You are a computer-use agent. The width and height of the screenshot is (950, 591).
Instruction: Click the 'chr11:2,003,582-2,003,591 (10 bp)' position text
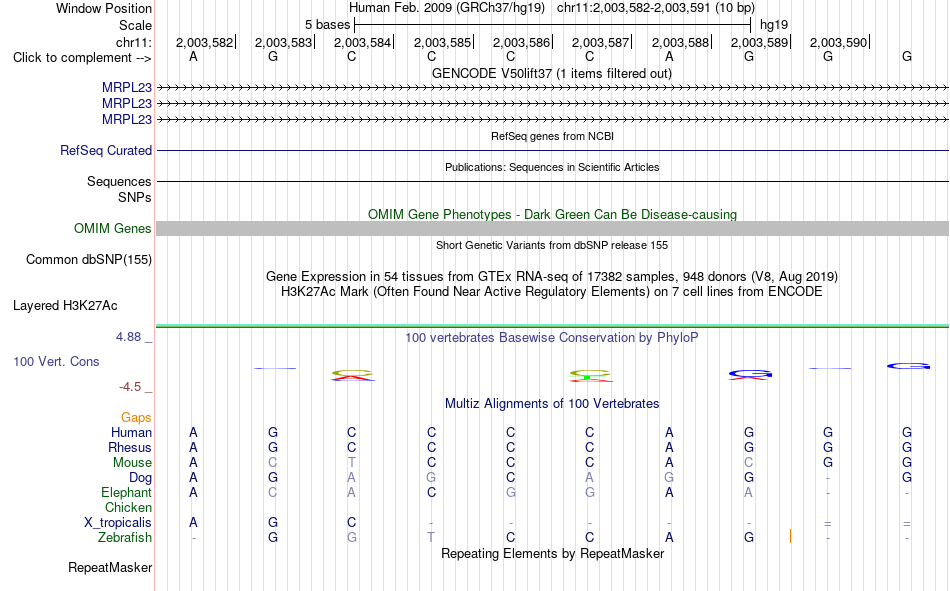click(656, 8)
